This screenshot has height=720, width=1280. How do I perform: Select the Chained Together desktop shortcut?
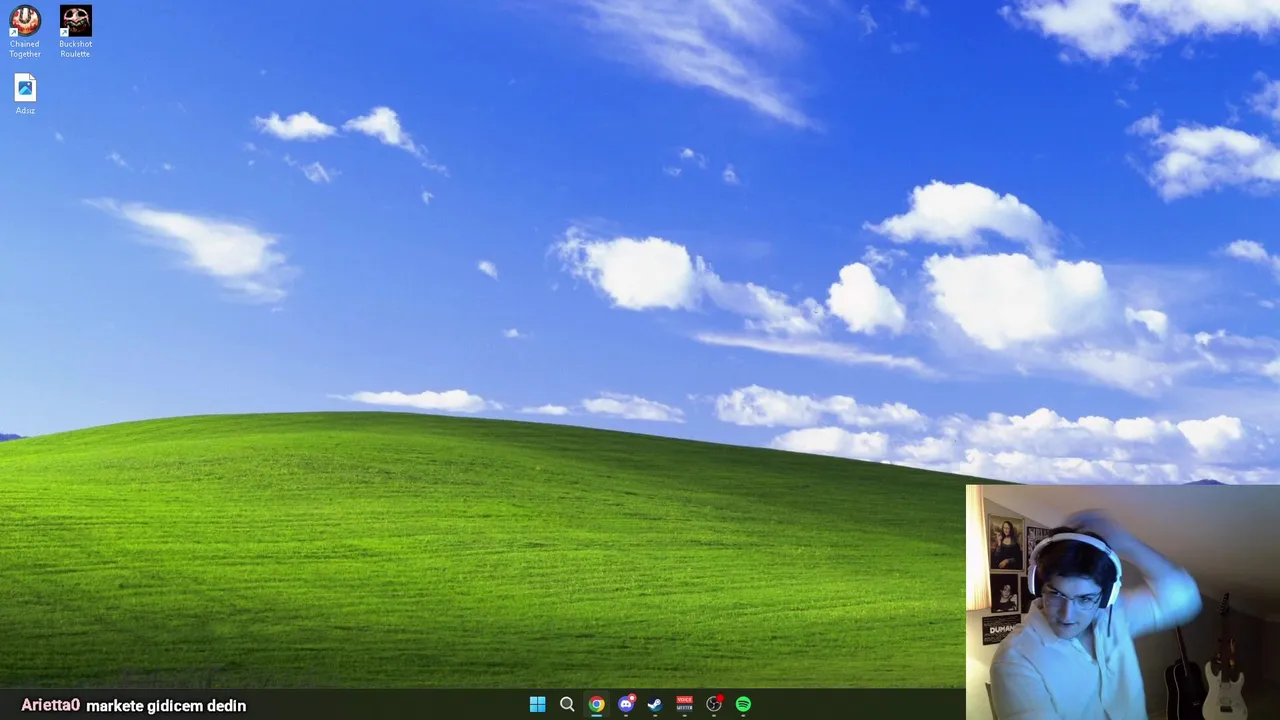[x=25, y=31]
